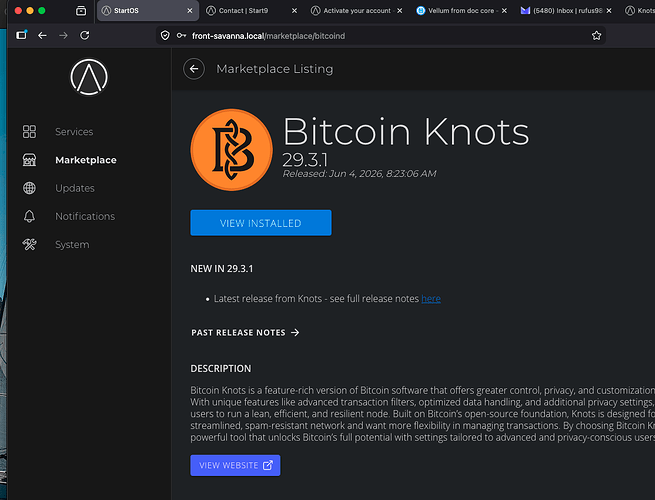Viewport: 655px width, 500px height.
Task: Switch to the Contact | Start9 tab
Action: pos(251,11)
